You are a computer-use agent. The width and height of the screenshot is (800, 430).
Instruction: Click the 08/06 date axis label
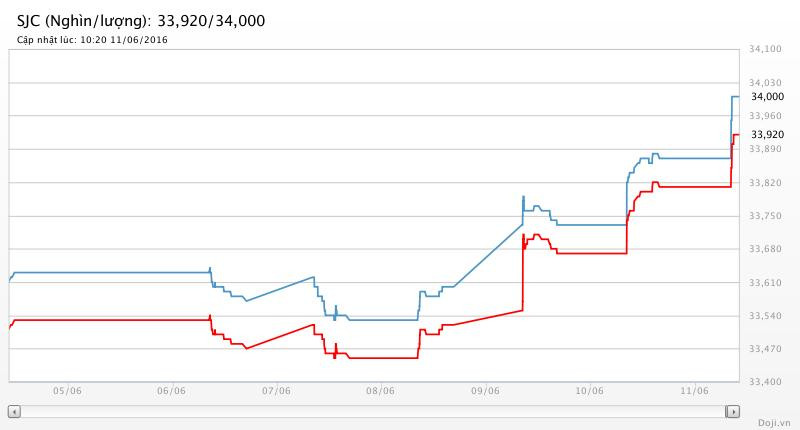click(x=380, y=392)
